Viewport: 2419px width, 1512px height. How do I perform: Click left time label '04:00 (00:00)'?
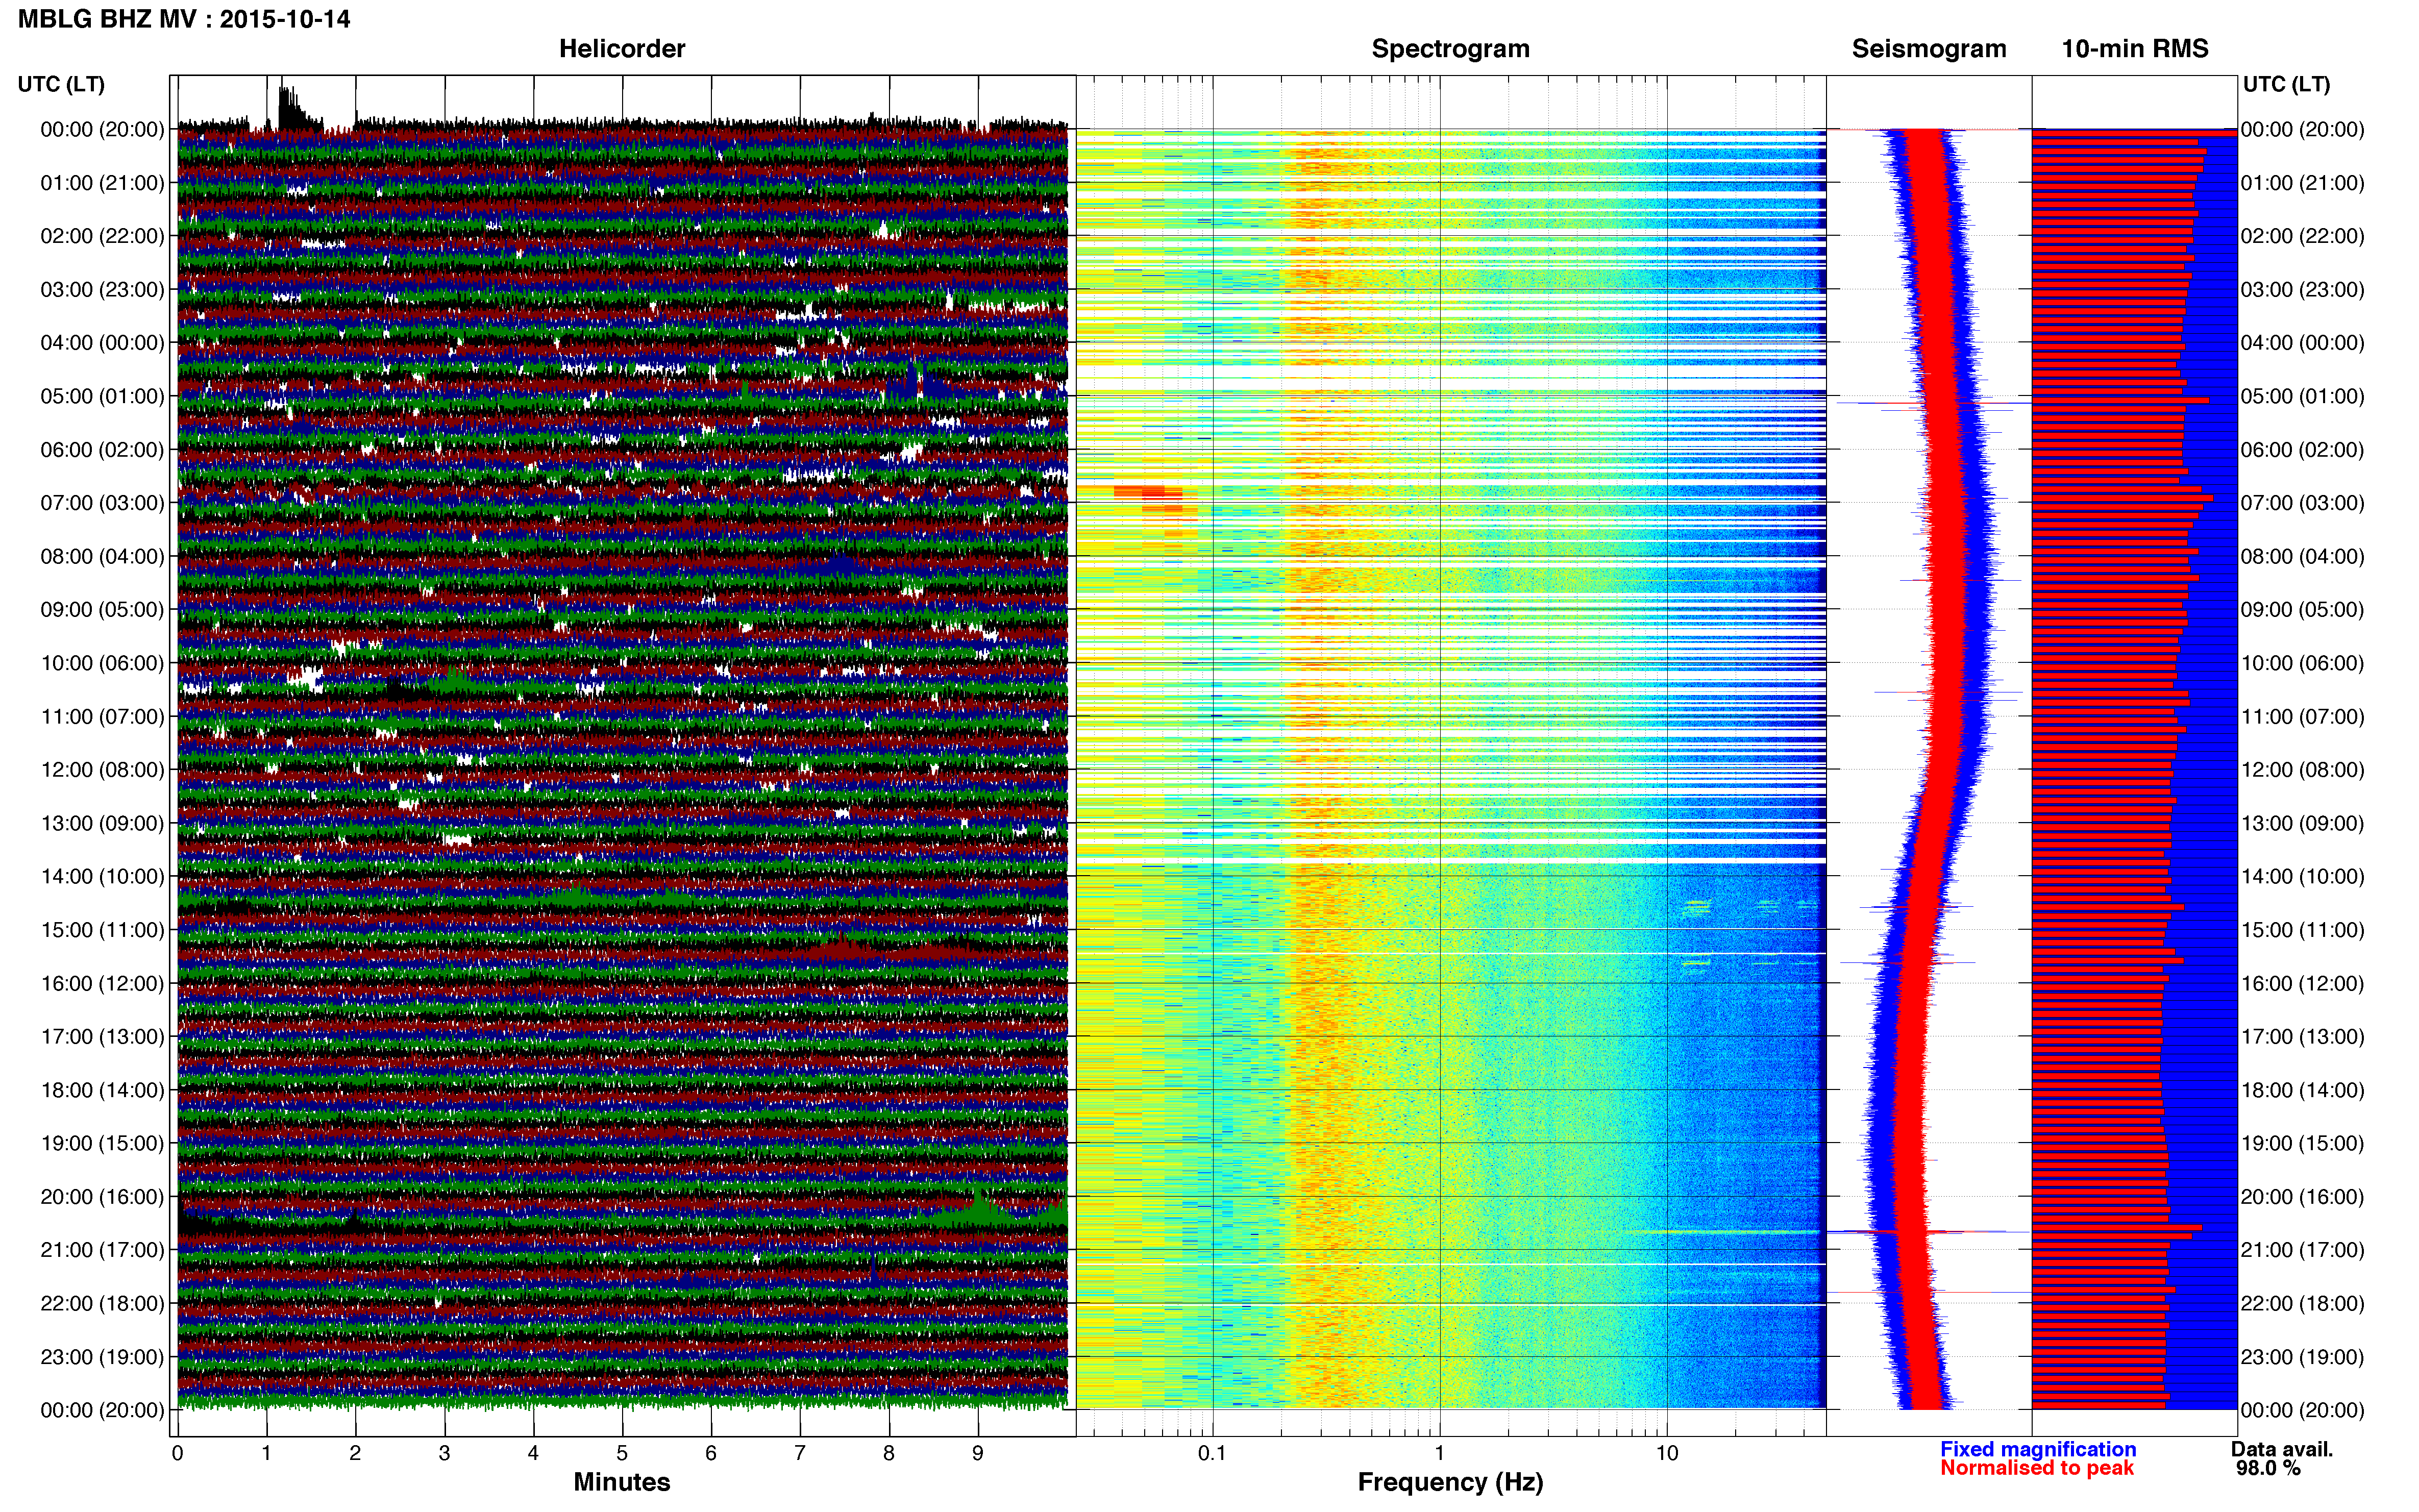coord(102,343)
